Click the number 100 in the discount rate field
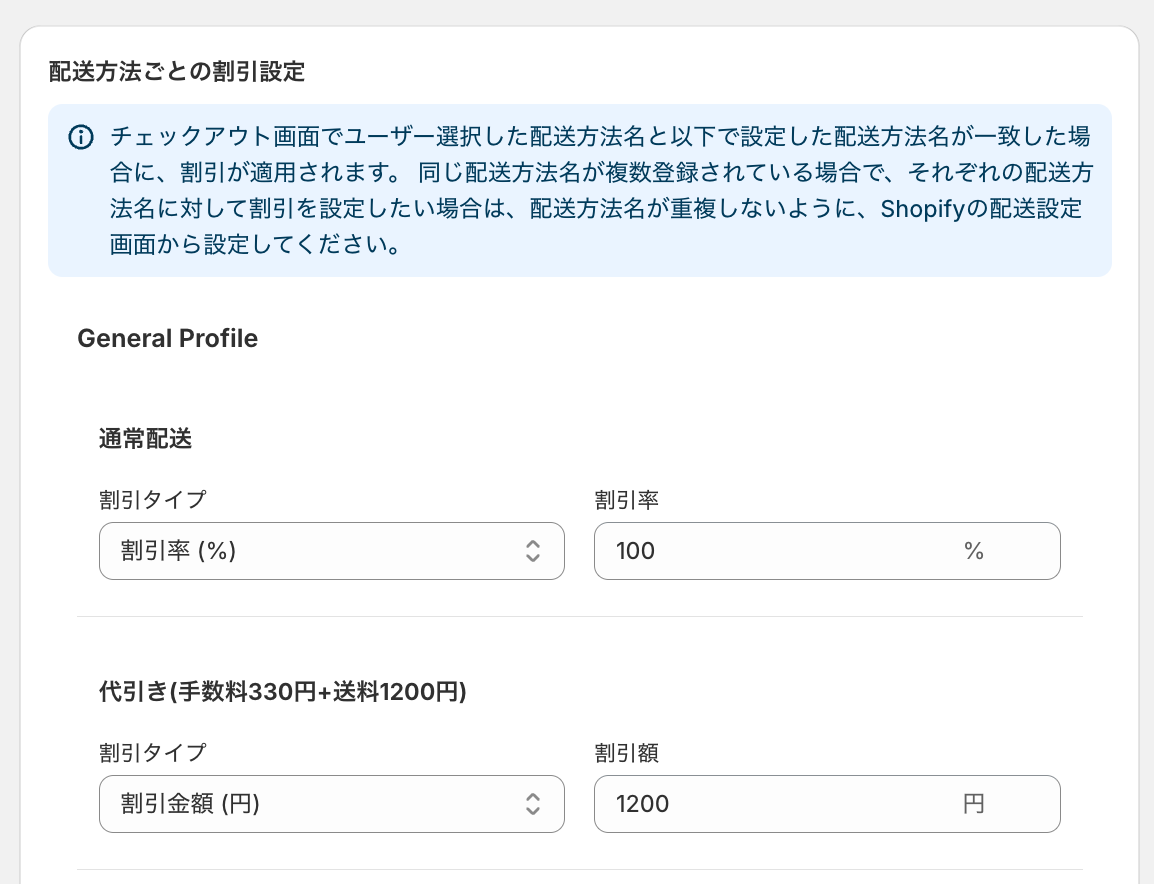This screenshot has width=1154, height=884. point(636,550)
